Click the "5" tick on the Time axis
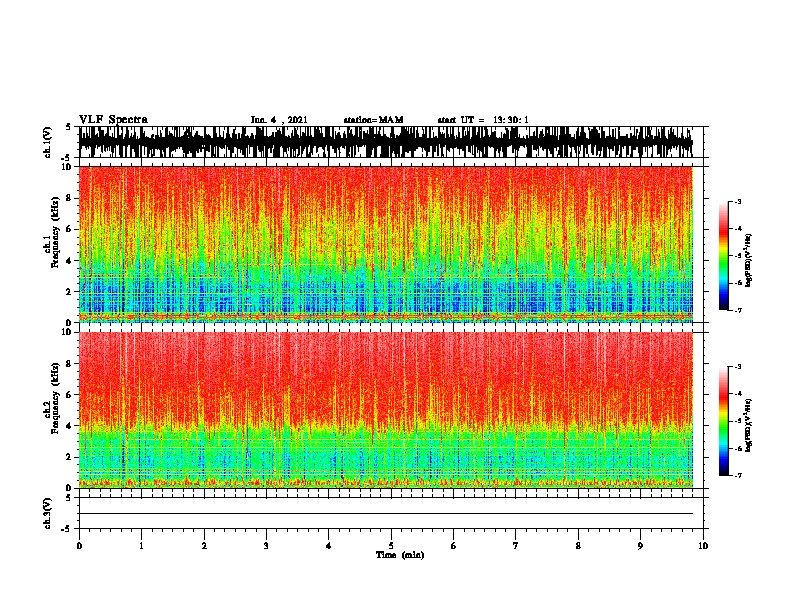792x612 pixels. coord(391,546)
